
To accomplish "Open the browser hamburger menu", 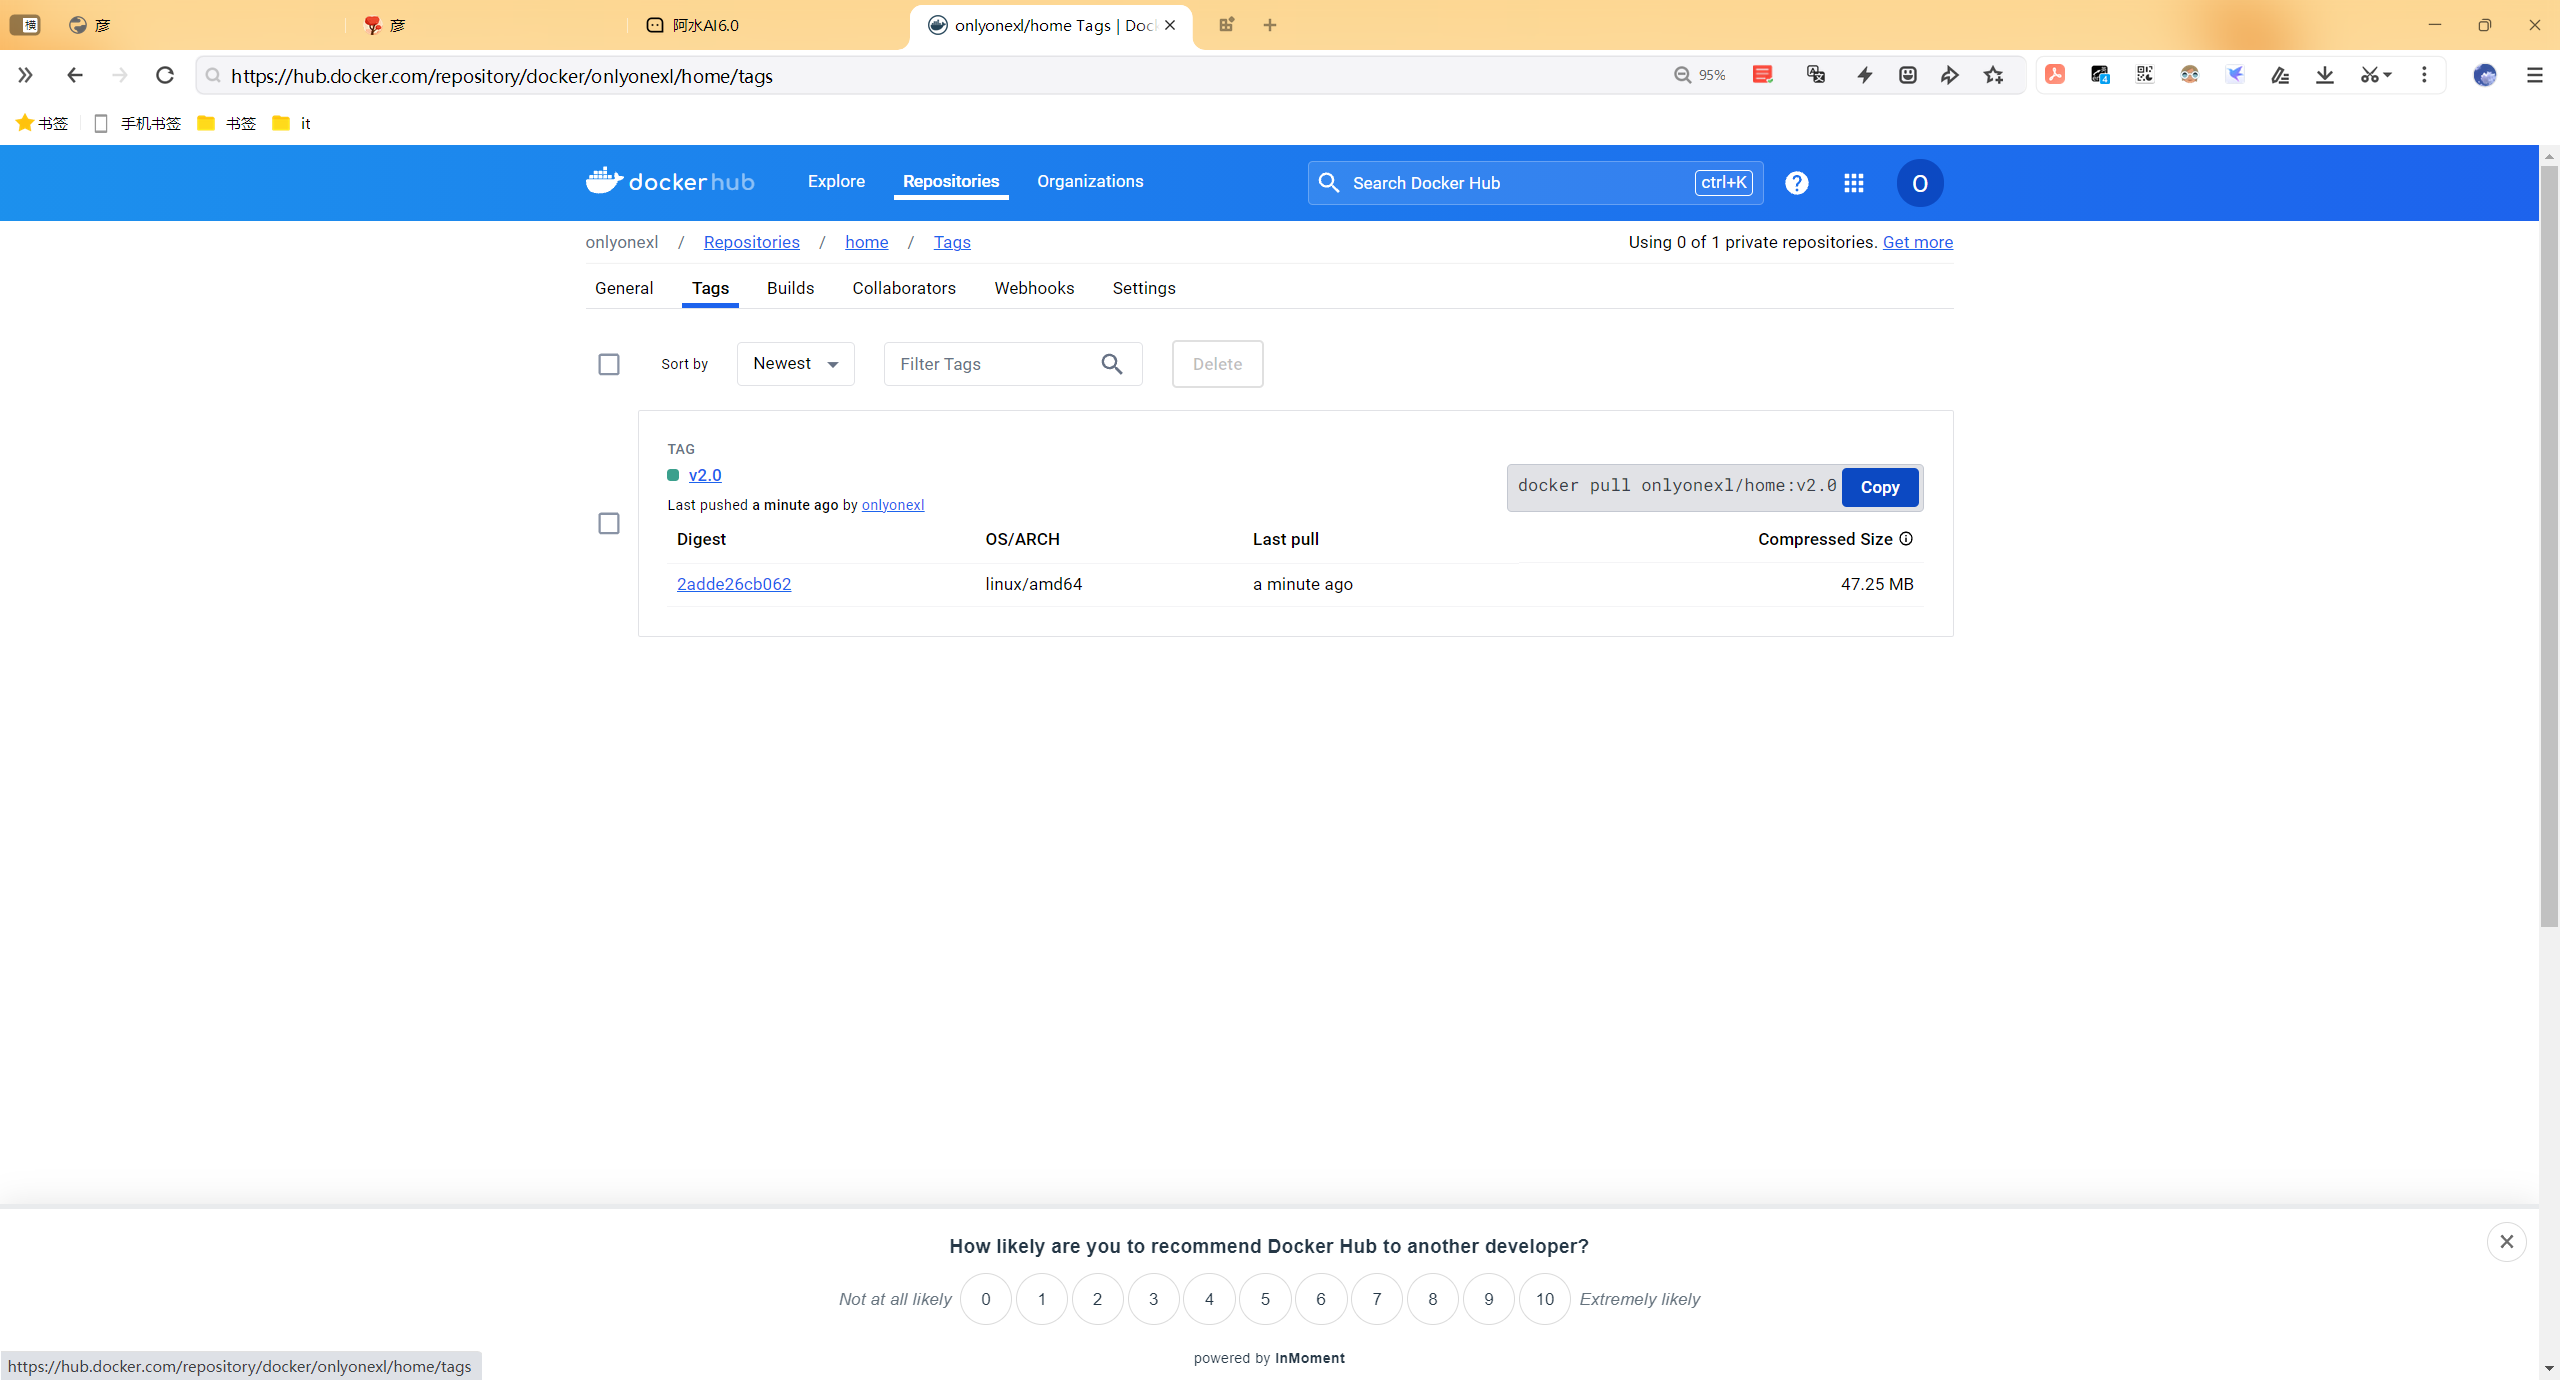I will (x=2535, y=75).
